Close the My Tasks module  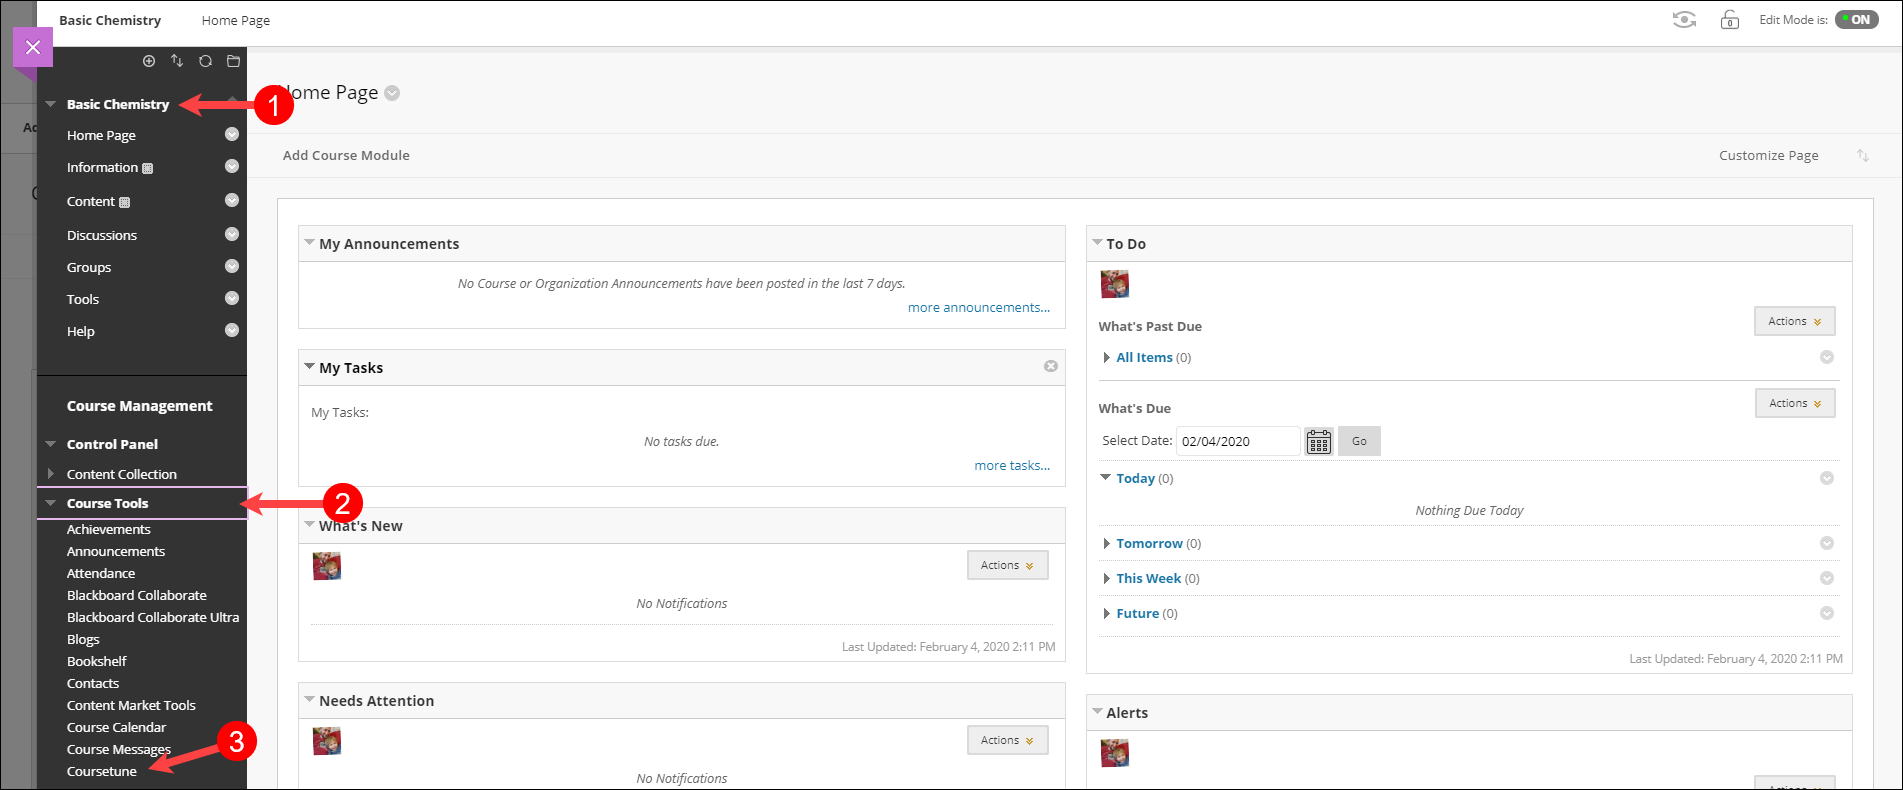pyautogui.click(x=1050, y=367)
